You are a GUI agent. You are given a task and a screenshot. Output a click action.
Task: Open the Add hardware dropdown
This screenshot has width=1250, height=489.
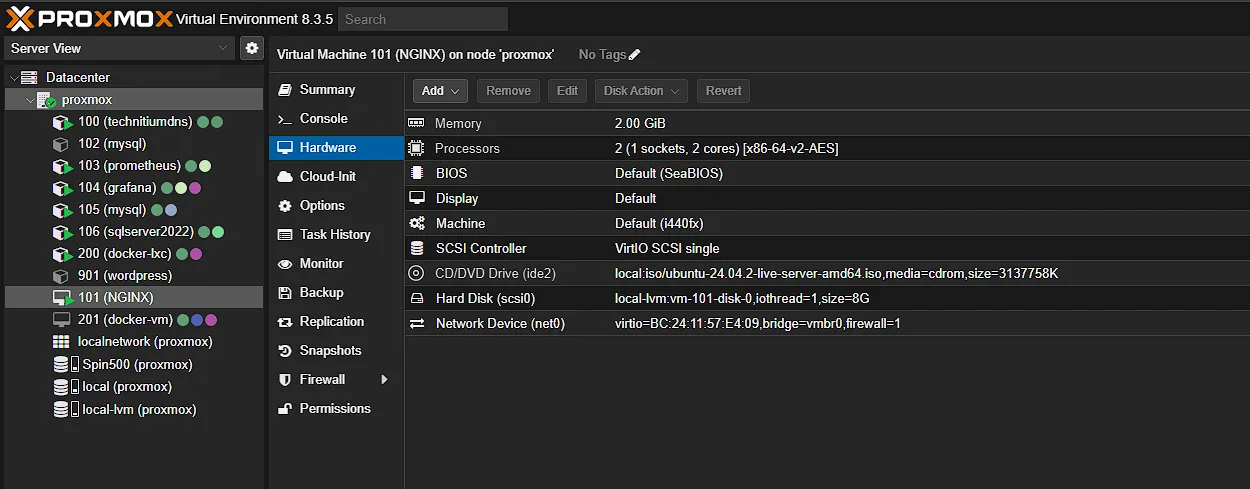tap(440, 91)
